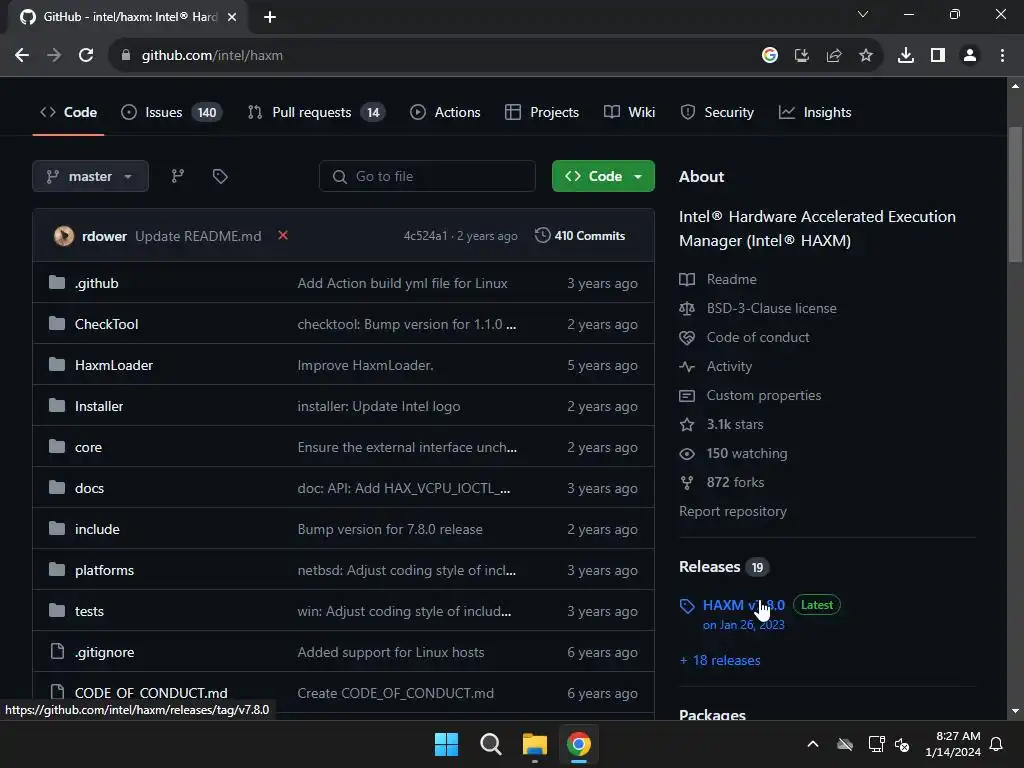The height and width of the screenshot is (768, 1024).
Task: Open the Chrome profile icon
Action: click(x=970, y=56)
